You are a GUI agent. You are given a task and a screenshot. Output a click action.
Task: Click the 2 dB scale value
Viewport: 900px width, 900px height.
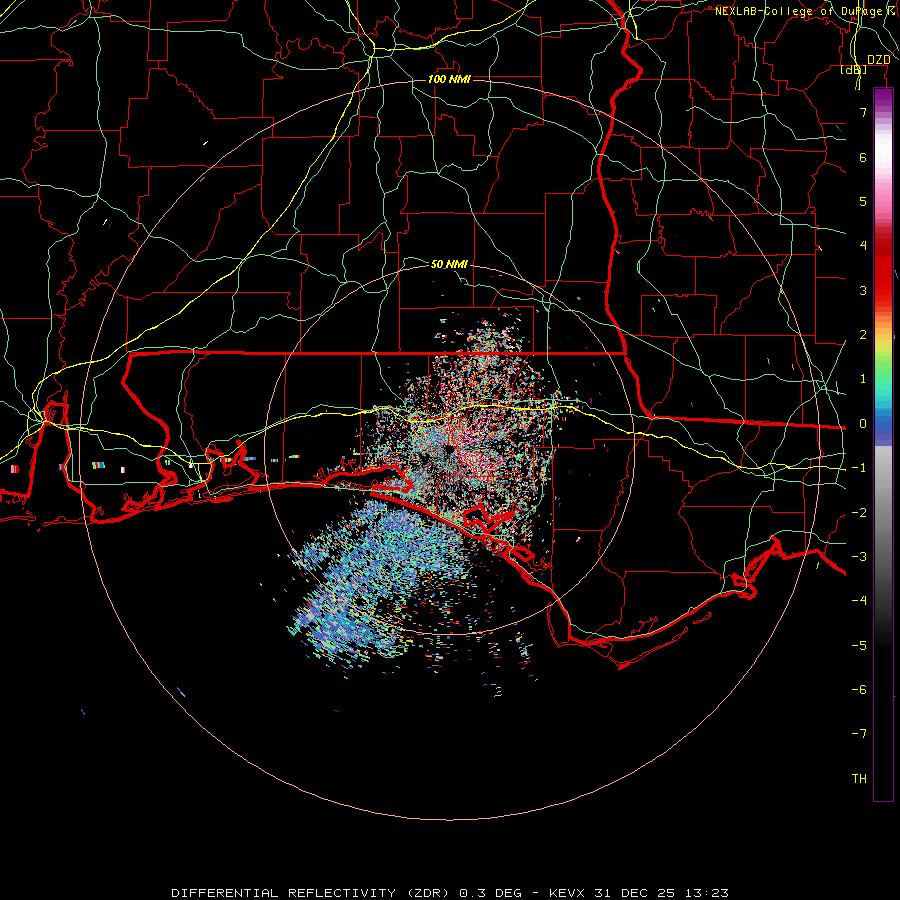coord(863,335)
